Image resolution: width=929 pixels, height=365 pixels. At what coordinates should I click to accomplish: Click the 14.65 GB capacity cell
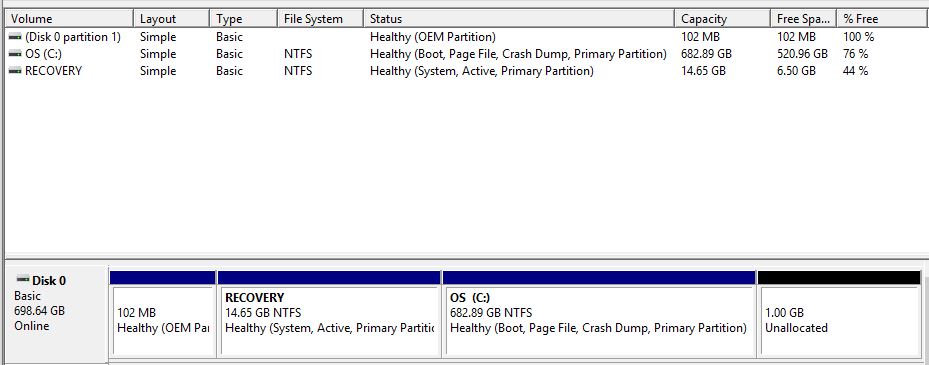[703, 71]
